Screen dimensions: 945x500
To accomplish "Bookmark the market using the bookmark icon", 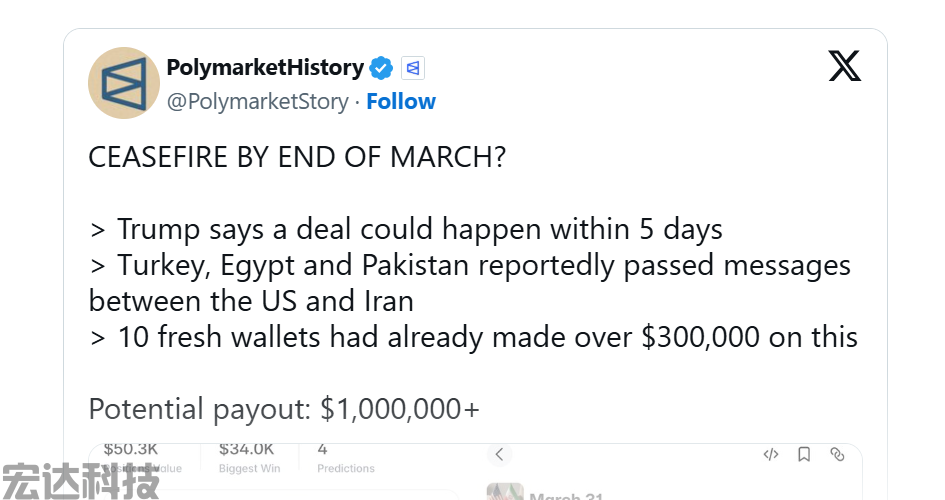I will coord(804,455).
